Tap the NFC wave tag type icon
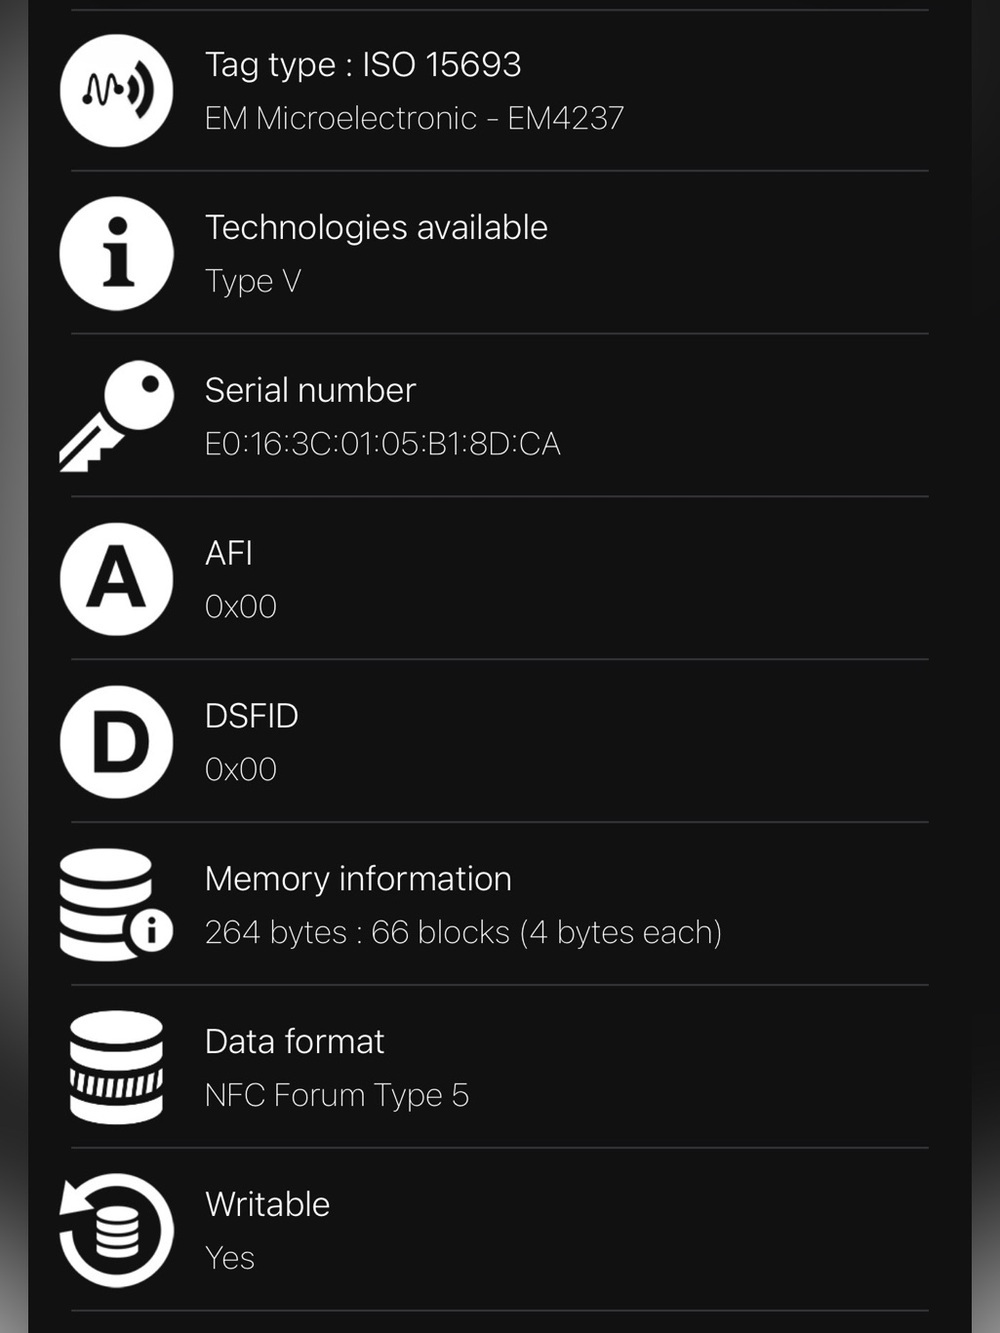The image size is (1000, 1333). 116,91
